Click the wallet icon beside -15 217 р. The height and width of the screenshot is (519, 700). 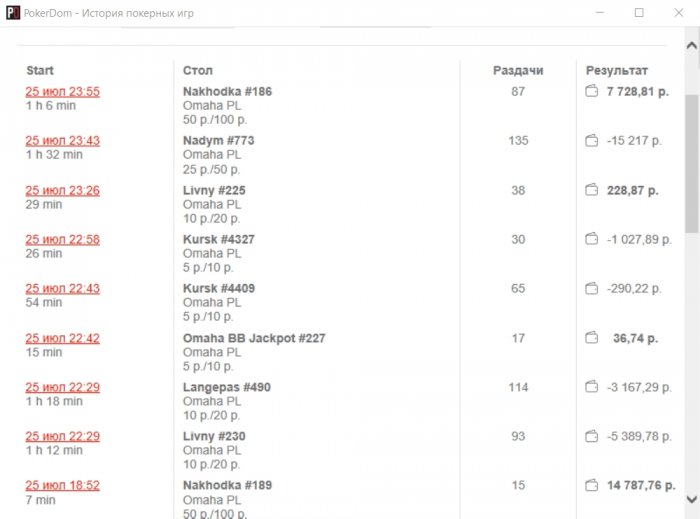[592, 141]
